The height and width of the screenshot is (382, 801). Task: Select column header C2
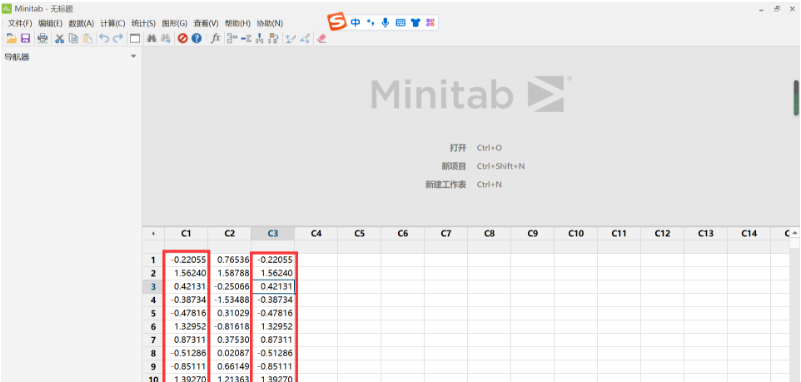click(x=229, y=233)
